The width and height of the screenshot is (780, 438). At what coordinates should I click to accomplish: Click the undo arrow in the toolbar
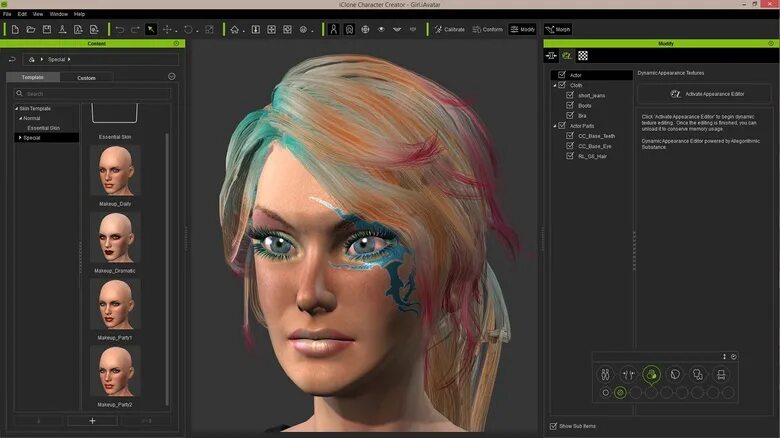click(x=119, y=30)
